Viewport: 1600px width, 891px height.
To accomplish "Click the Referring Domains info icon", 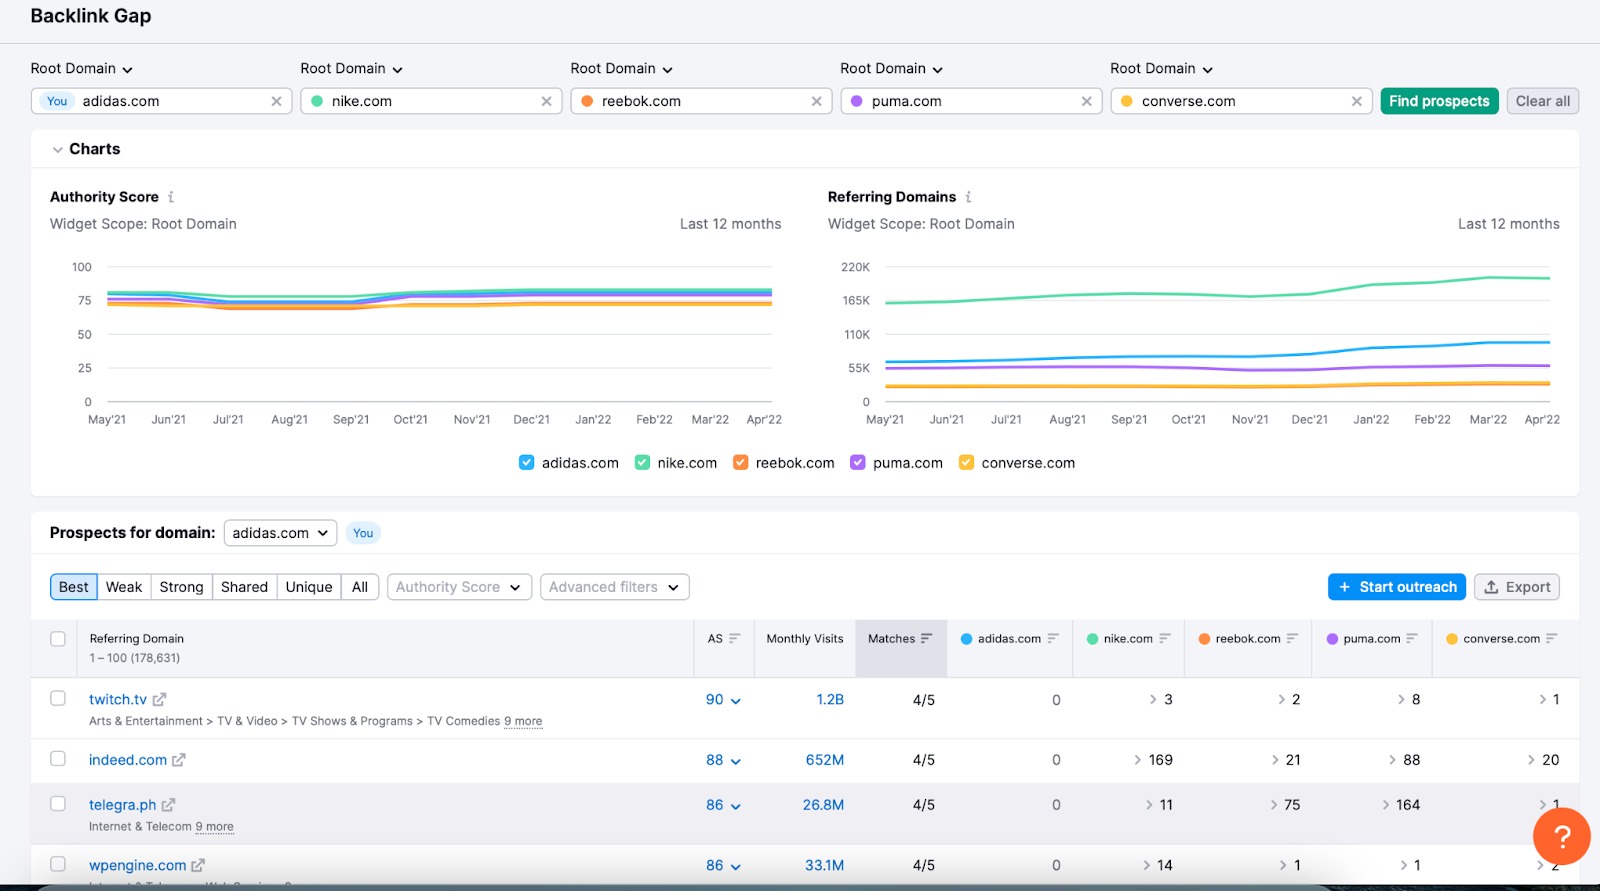I will coord(968,197).
